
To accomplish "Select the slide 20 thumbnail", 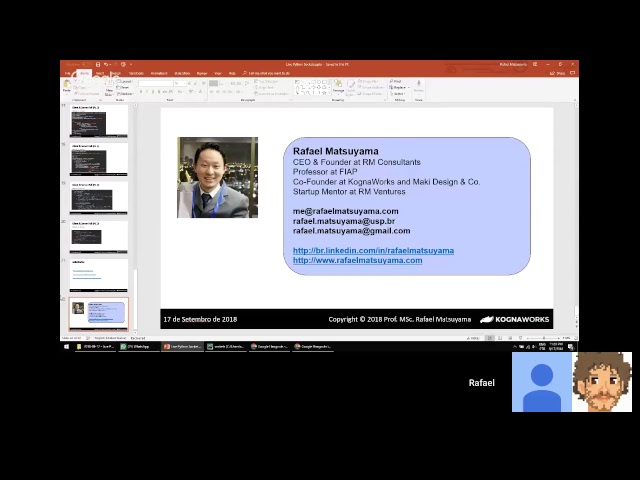I will click(98, 237).
